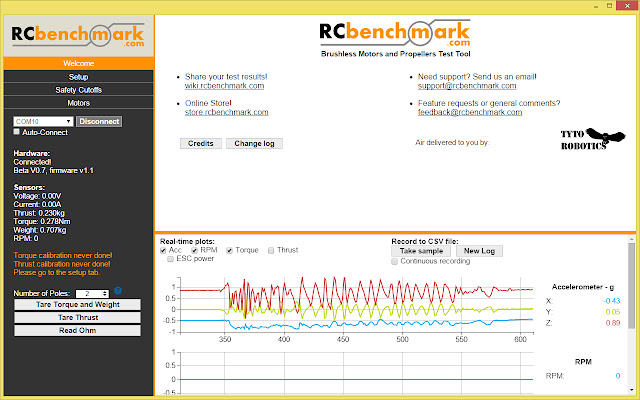Image resolution: width=640 pixels, height=400 pixels.
Task: Open wiki.rcbenchmark.com link
Action: (x=224, y=86)
